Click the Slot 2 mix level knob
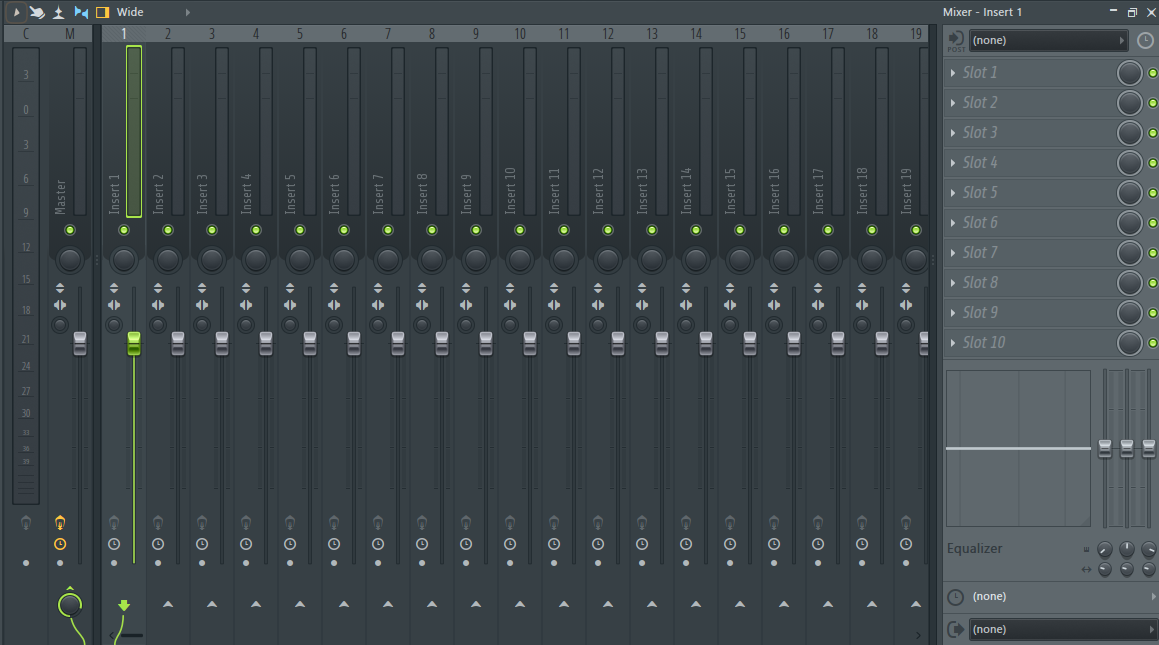 (1129, 103)
